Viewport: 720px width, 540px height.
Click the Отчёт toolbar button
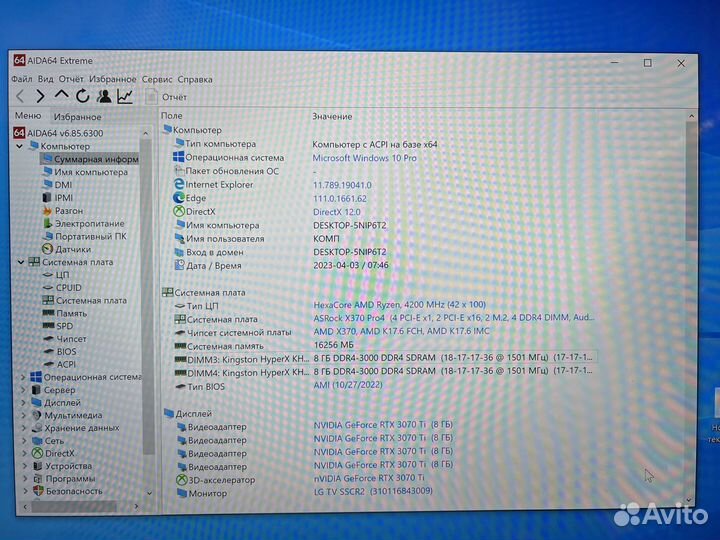[x=166, y=97]
